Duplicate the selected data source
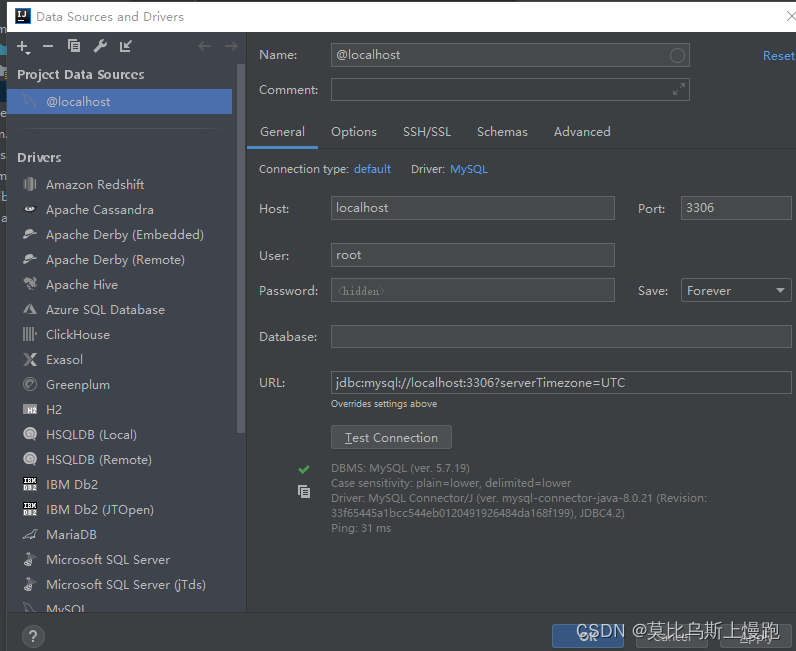The width and height of the screenshot is (796, 651). (74, 46)
